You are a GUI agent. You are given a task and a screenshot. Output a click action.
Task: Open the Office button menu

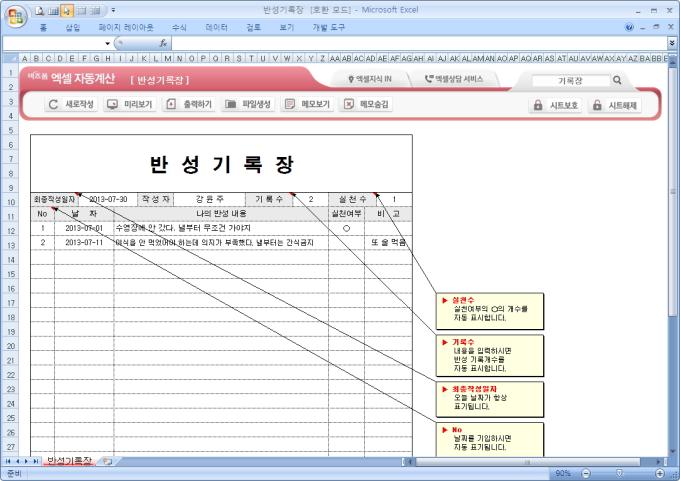[16, 17]
